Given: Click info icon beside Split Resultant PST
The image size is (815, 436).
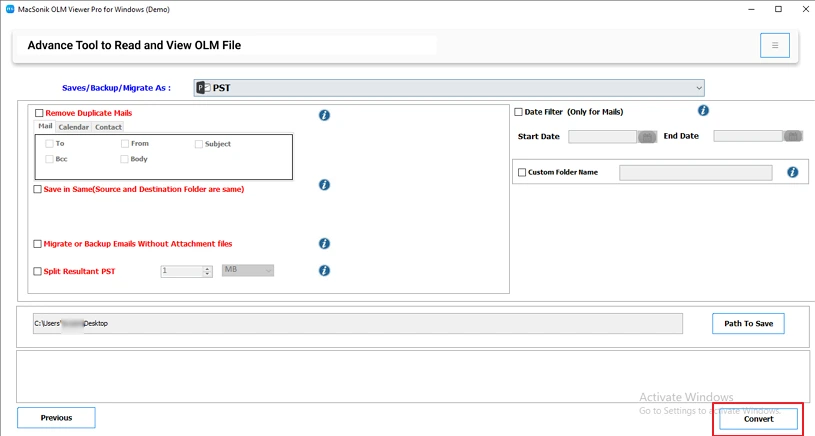Looking at the screenshot, I should (324, 270).
